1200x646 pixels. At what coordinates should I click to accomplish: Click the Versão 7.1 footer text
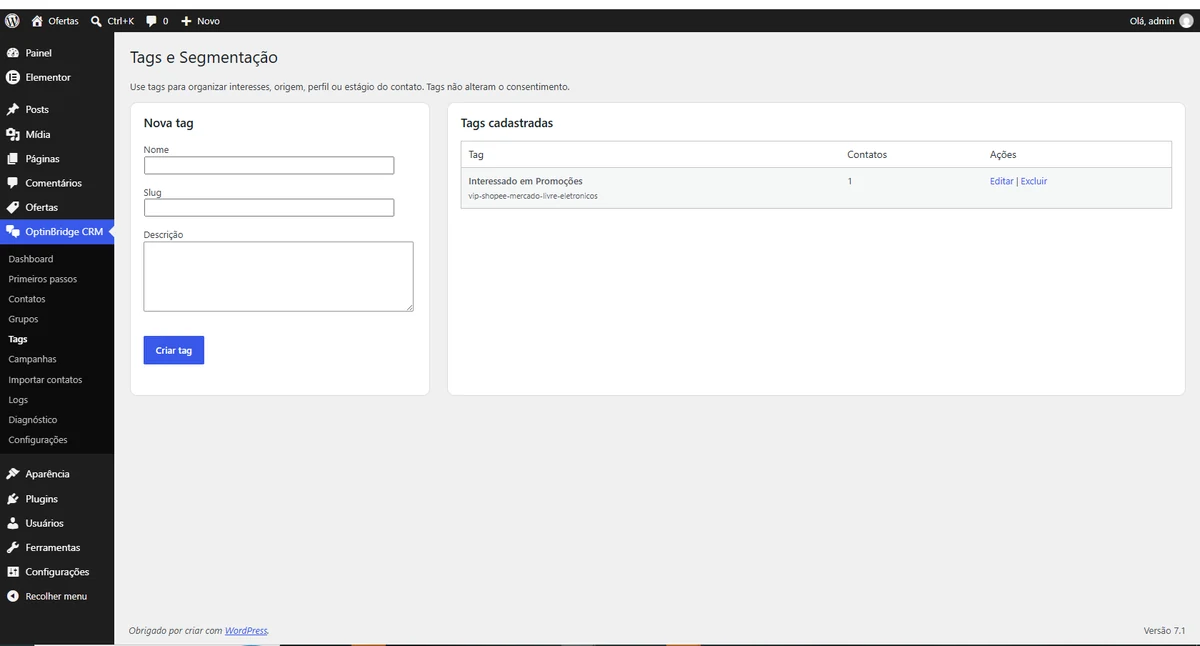click(1164, 631)
